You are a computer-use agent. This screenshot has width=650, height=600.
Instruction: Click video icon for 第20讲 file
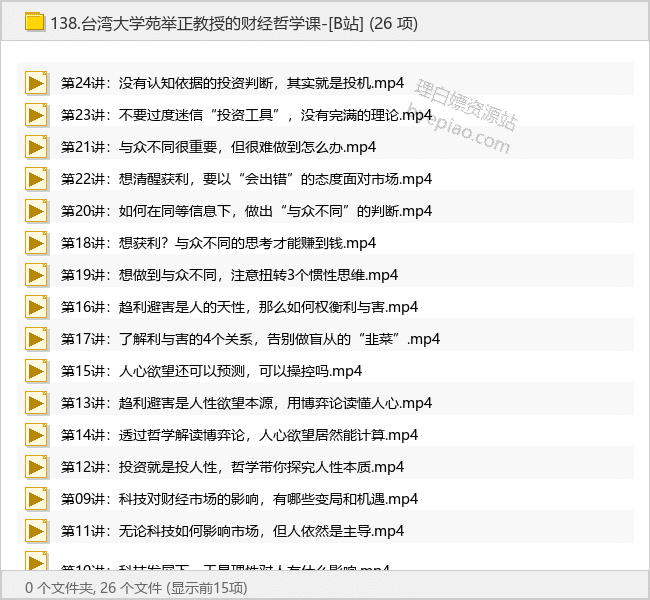(36, 211)
